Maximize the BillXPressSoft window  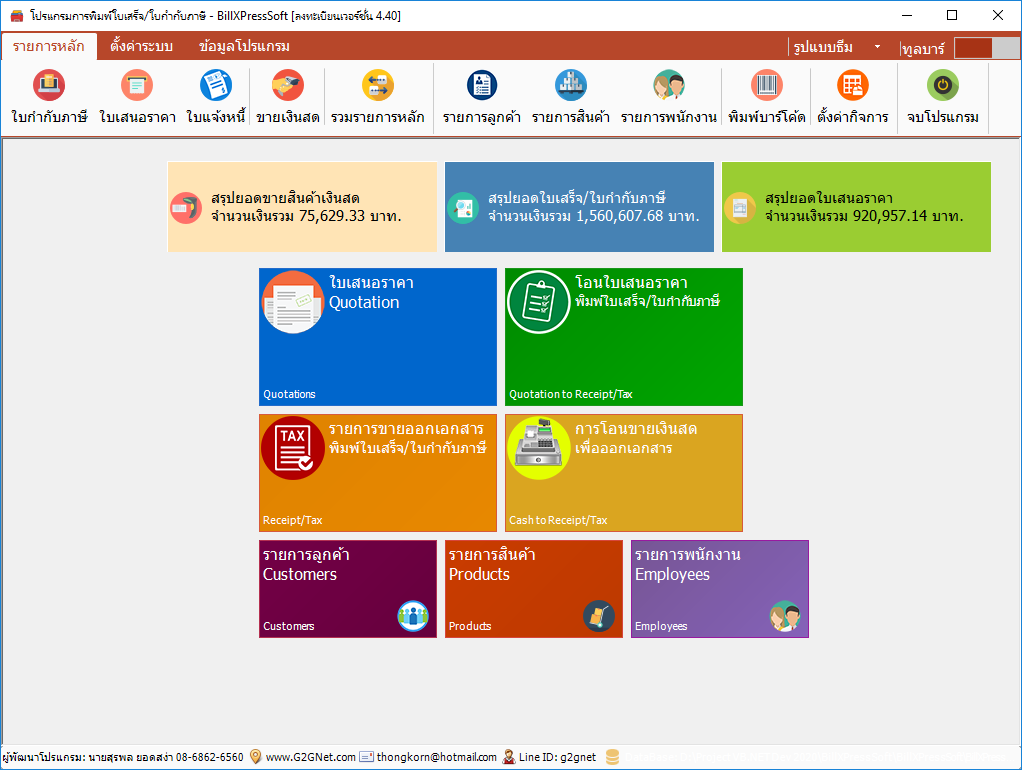(x=952, y=15)
